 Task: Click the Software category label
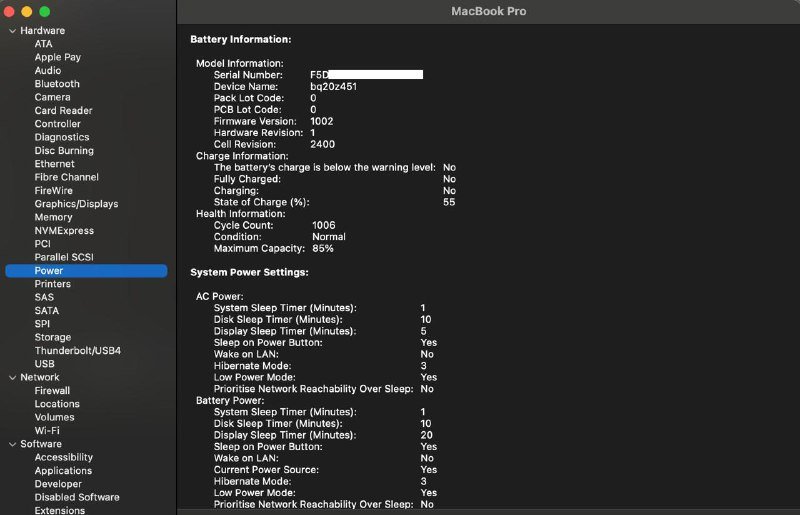[x=41, y=444]
